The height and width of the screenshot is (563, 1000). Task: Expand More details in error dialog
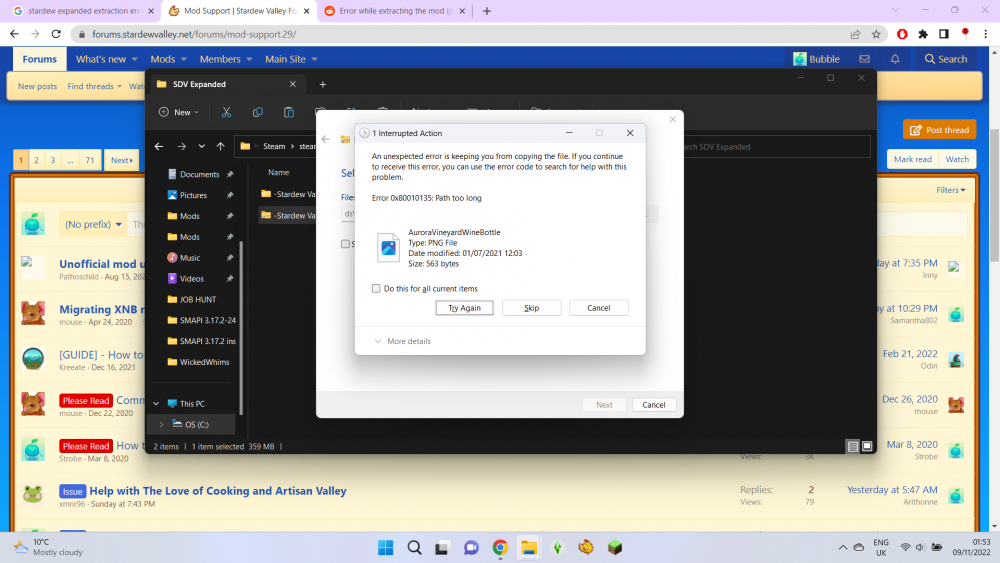pyautogui.click(x=403, y=341)
